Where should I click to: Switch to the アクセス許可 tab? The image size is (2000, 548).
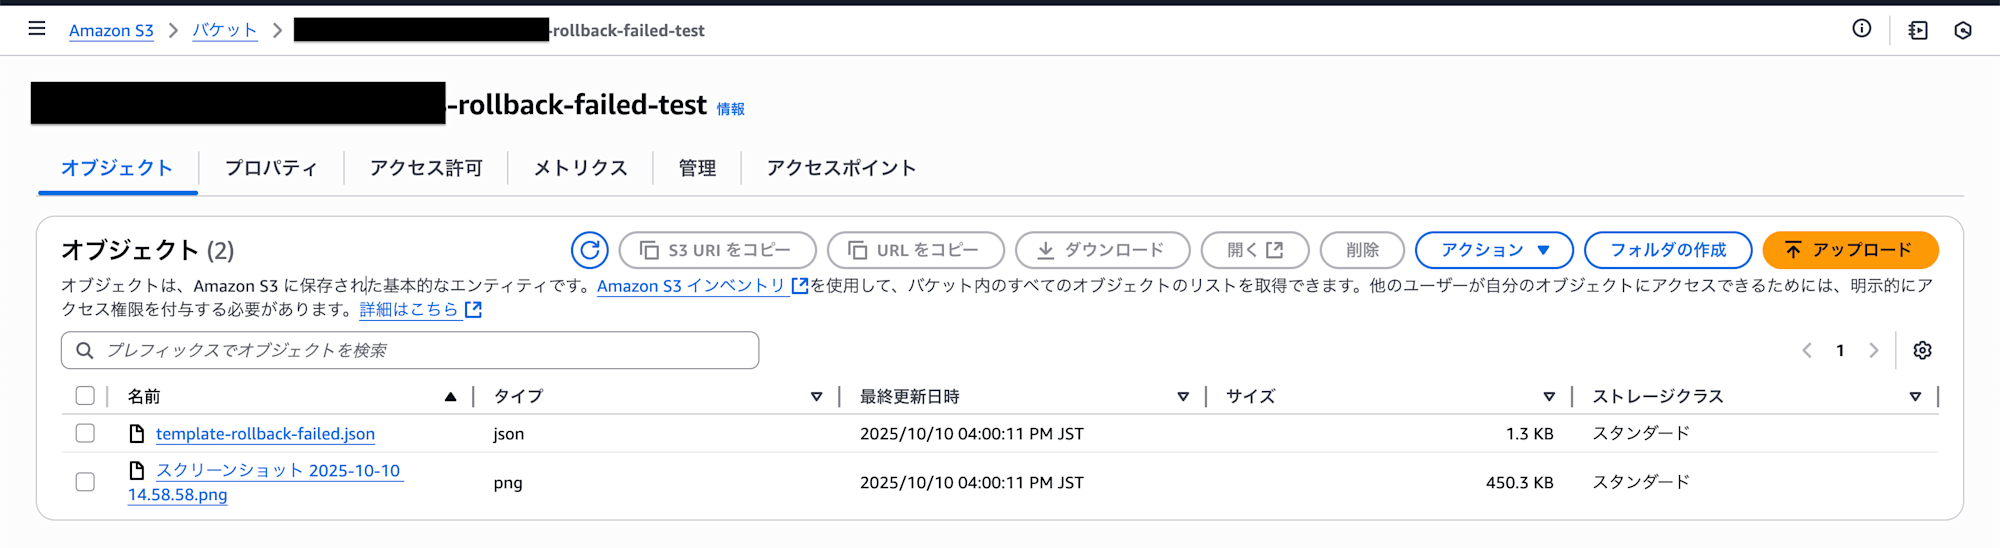pyautogui.click(x=426, y=168)
